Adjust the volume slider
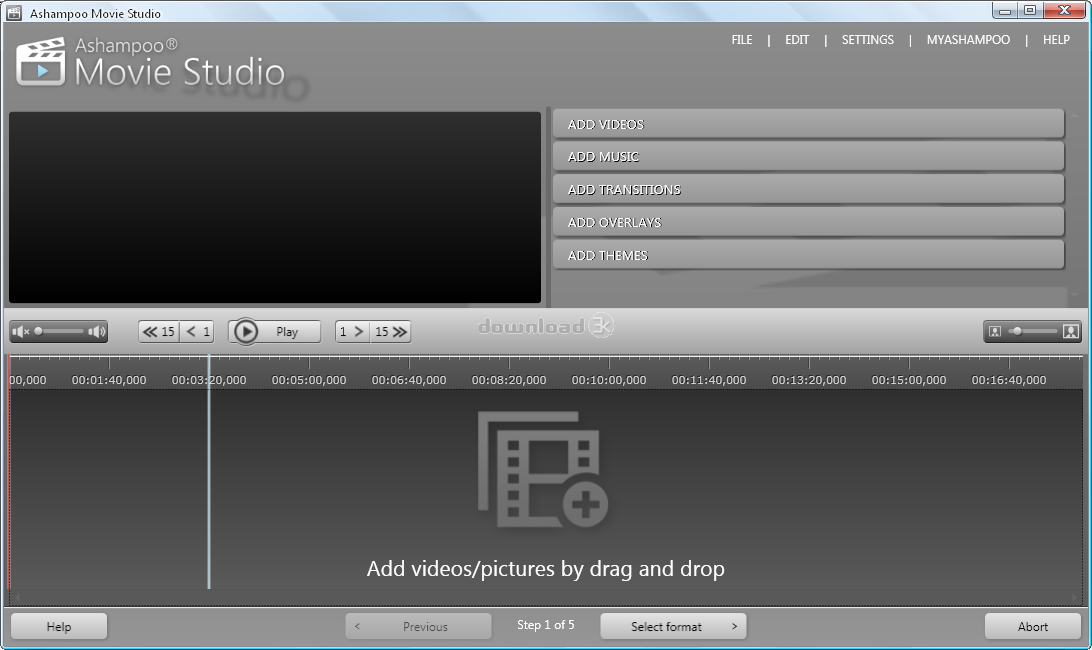 pyautogui.click(x=59, y=332)
